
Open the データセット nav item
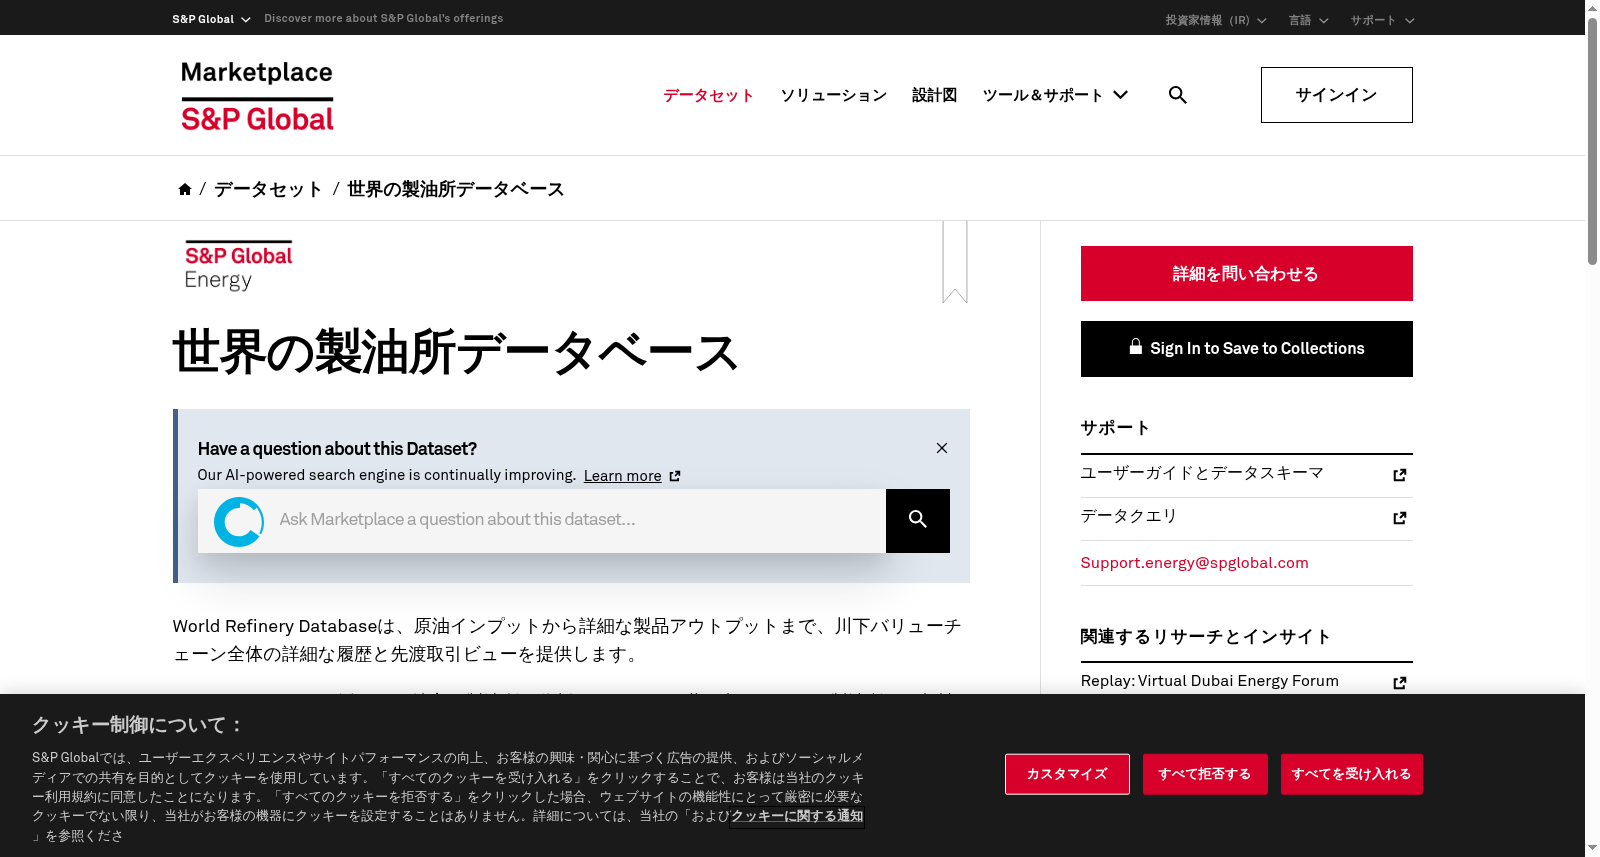coord(708,95)
